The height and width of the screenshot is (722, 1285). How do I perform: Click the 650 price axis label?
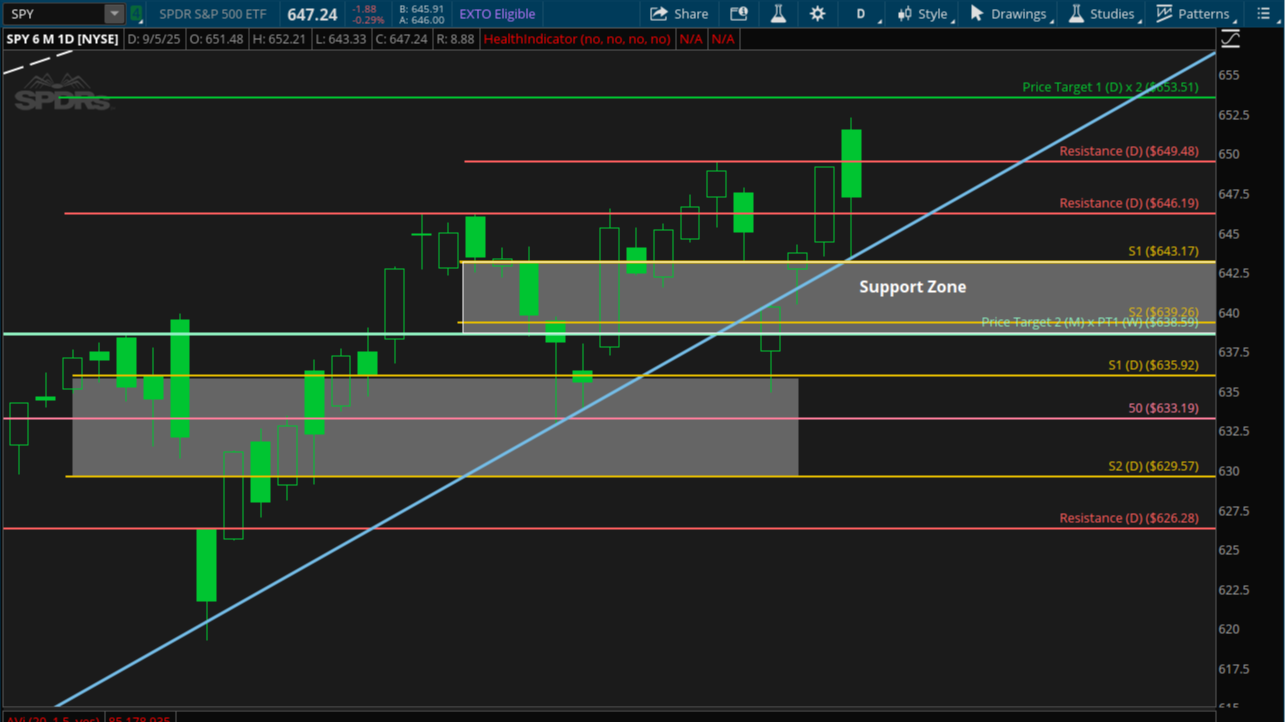tap(1229, 154)
